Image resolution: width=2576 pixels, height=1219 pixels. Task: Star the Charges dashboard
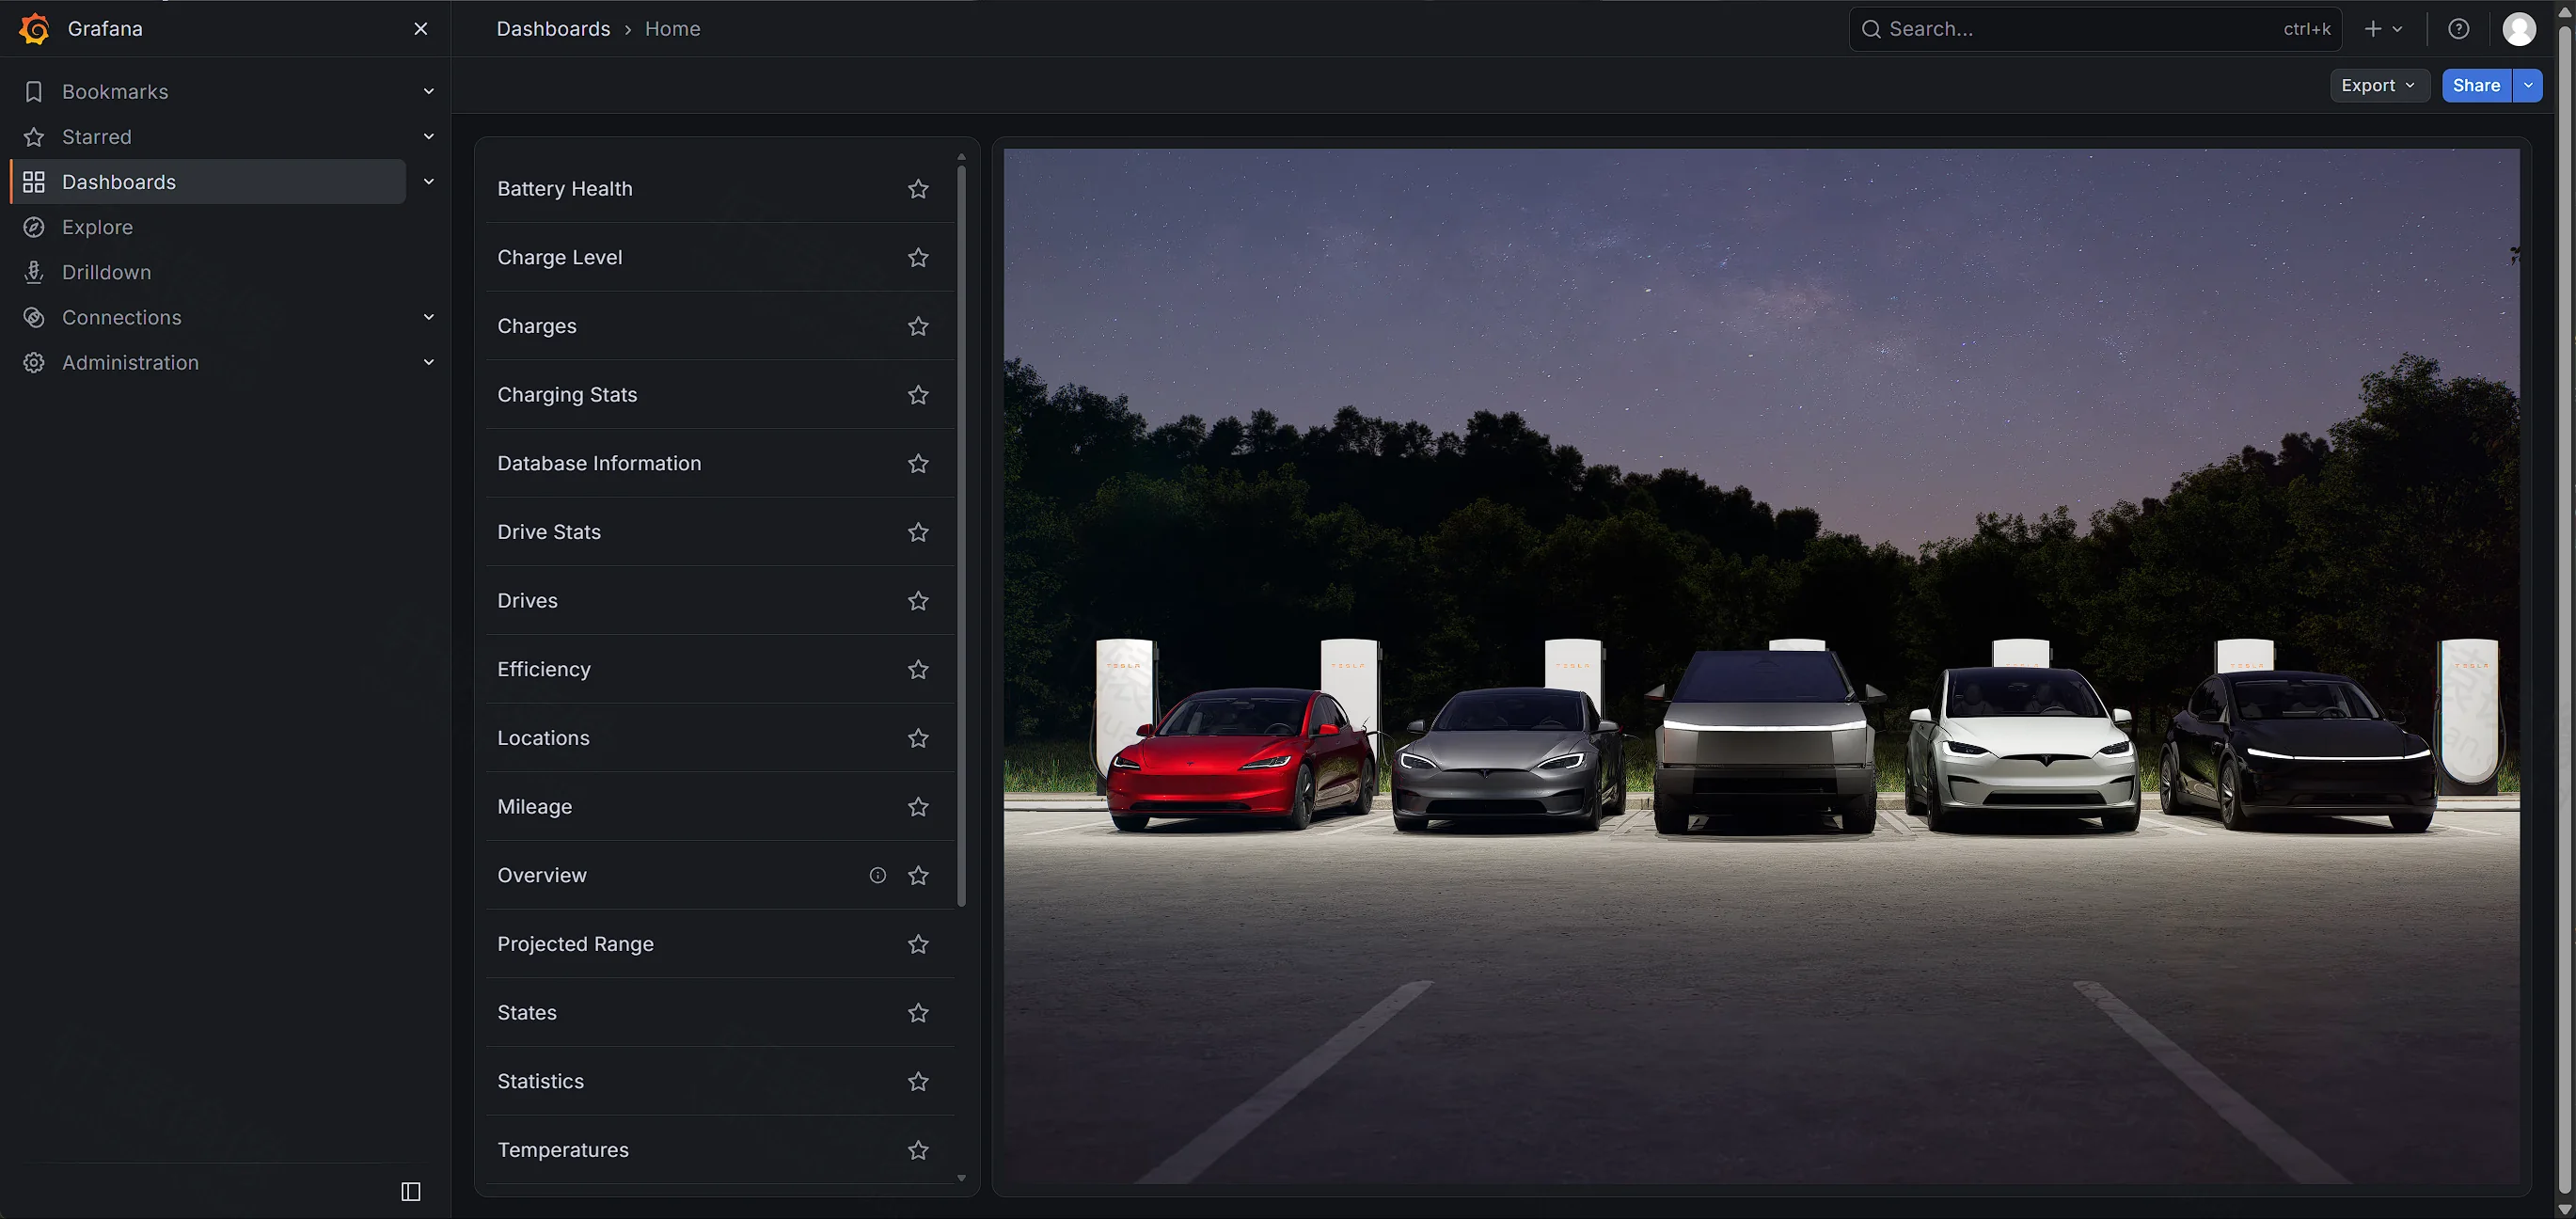click(918, 326)
